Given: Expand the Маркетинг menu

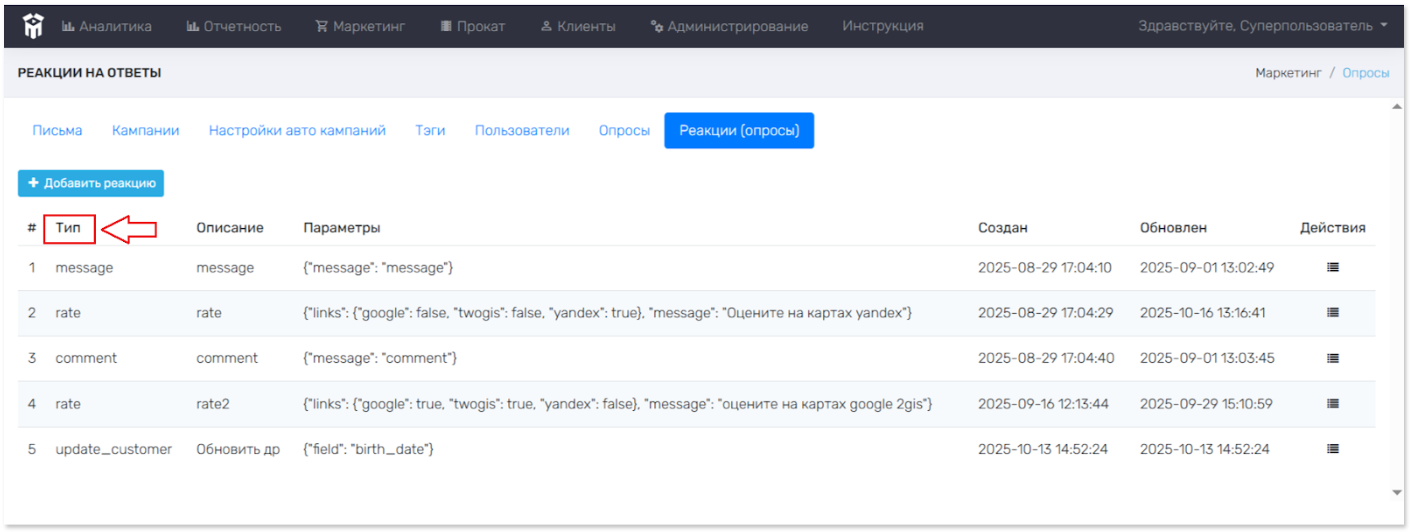Looking at the screenshot, I should (x=360, y=26).
